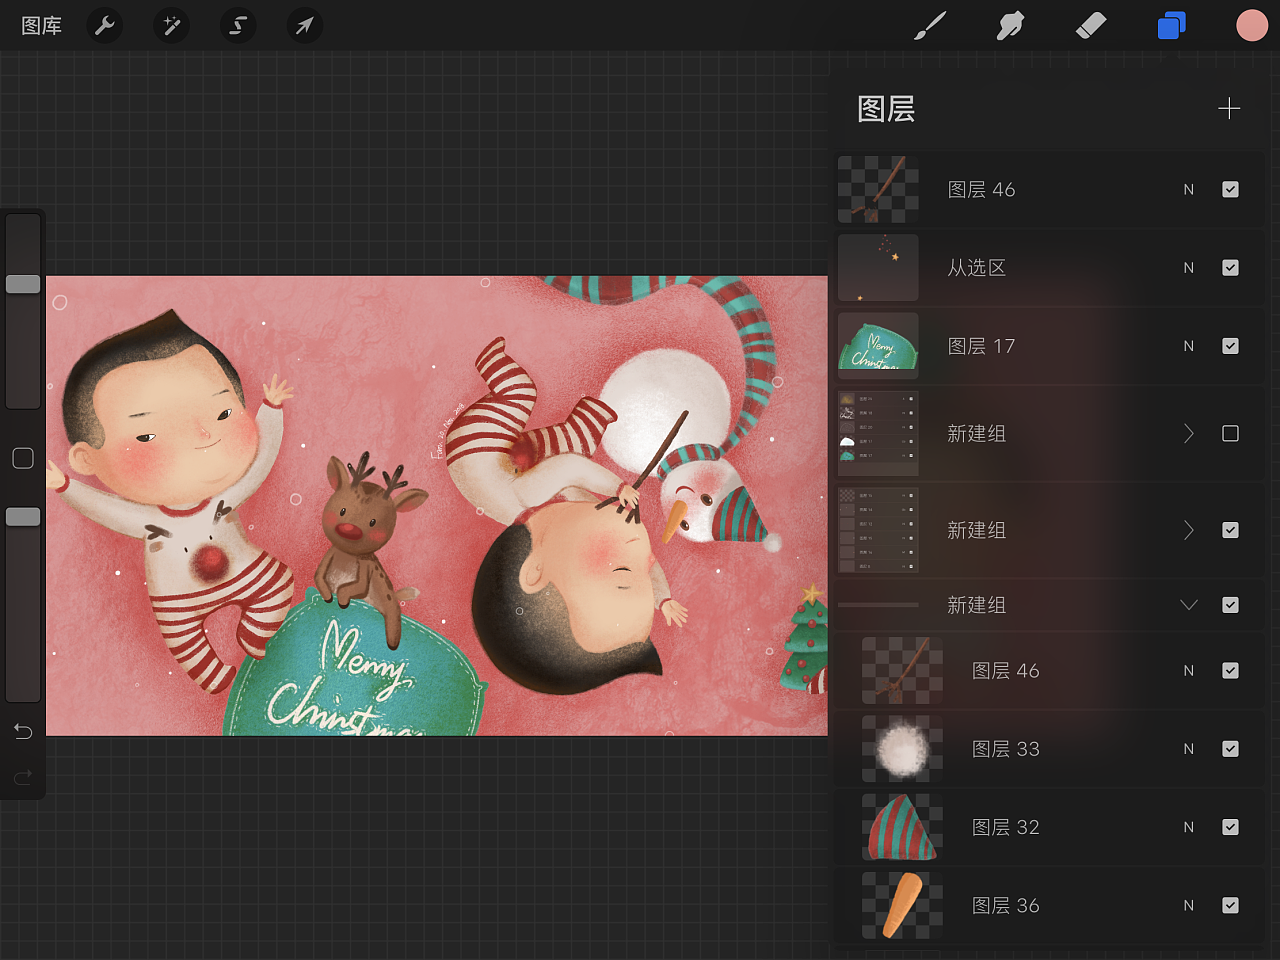Image resolution: width=1280 pixels, height=960 pixels.
Task: Activate the Transform arrow tool
Action: (304, 25)
